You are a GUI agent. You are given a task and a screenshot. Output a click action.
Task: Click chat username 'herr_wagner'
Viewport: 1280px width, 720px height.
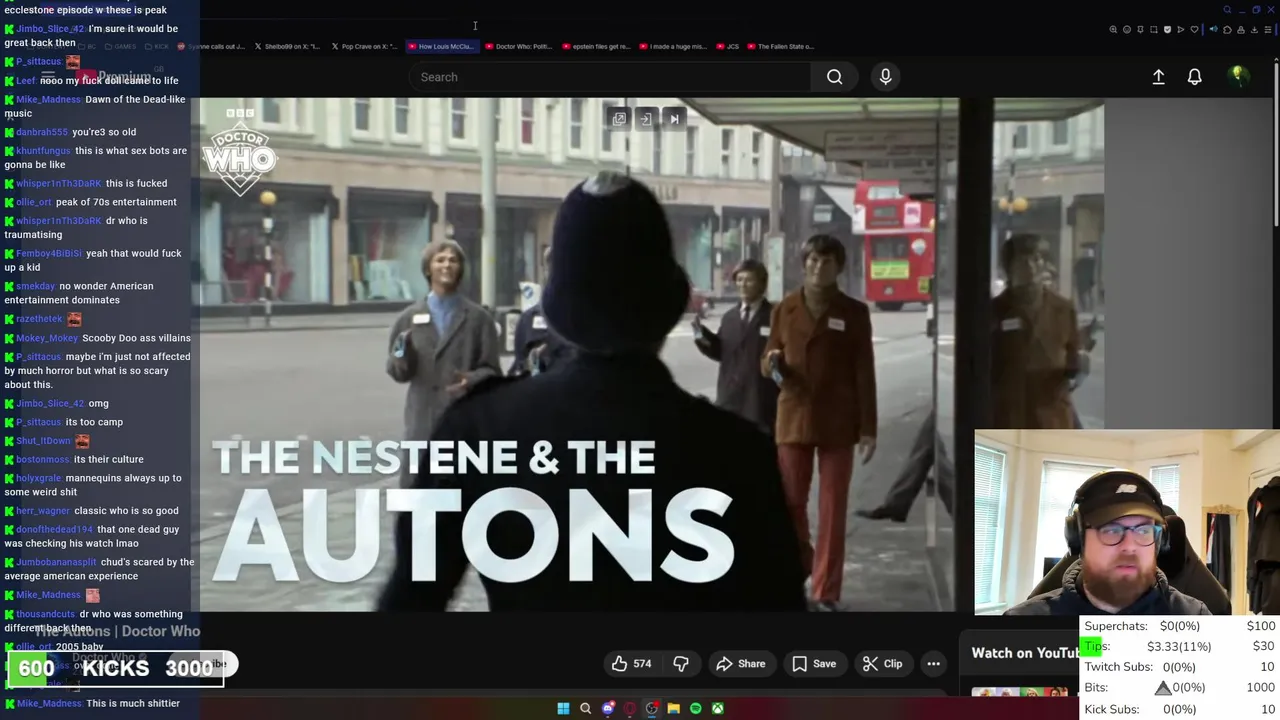pos(43,511)
